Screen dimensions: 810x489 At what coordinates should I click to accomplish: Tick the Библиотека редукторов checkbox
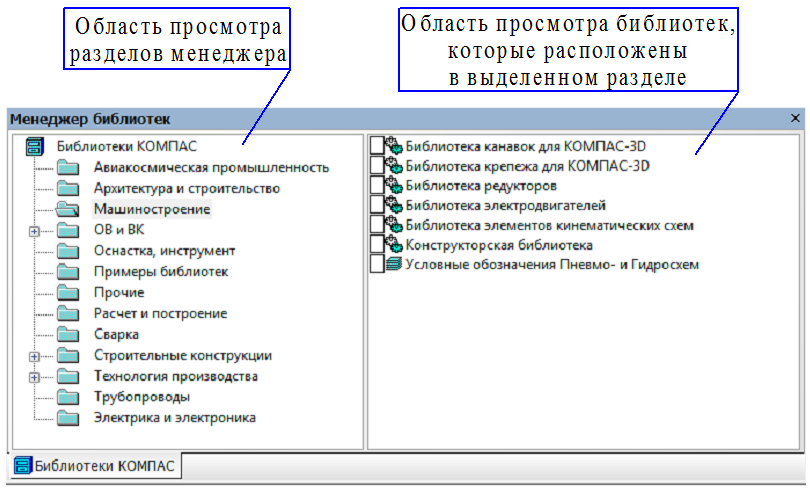click(x=377, y=185)
